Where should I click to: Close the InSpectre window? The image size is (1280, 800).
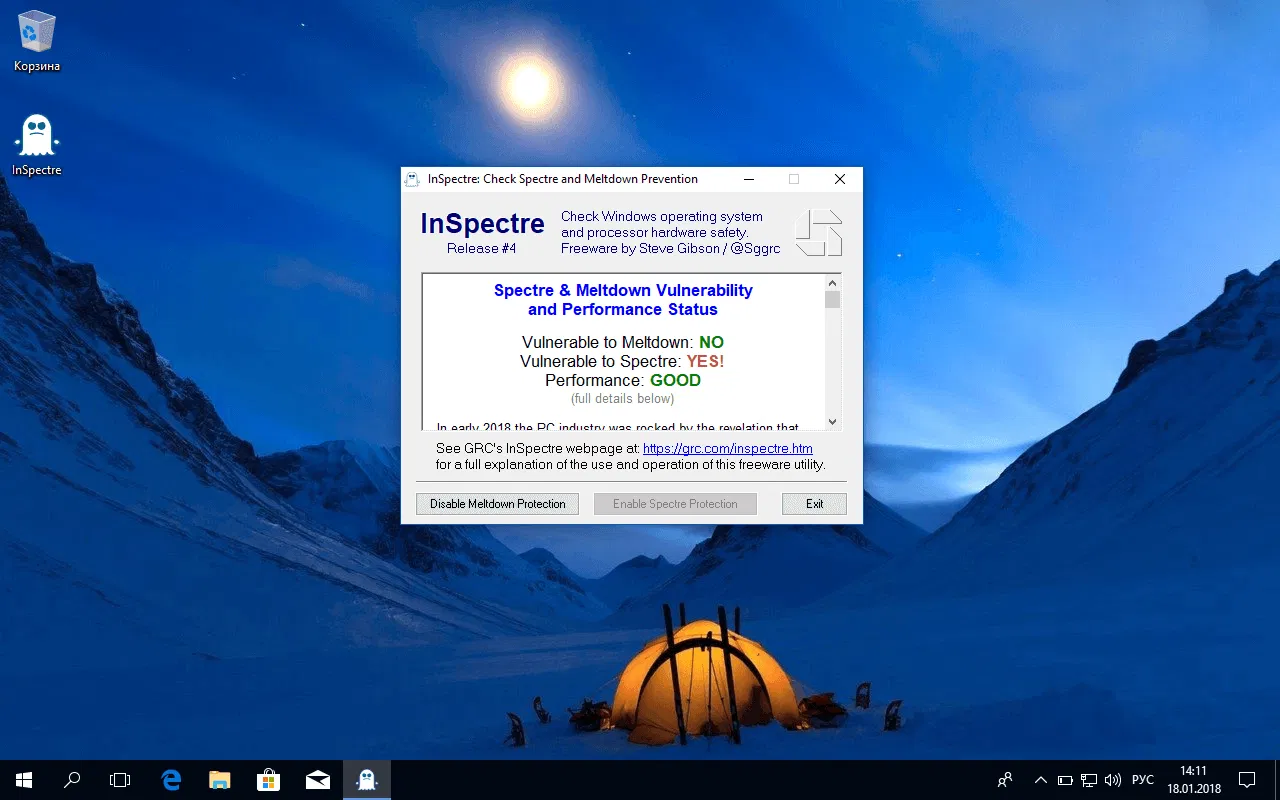pos(840,179)
